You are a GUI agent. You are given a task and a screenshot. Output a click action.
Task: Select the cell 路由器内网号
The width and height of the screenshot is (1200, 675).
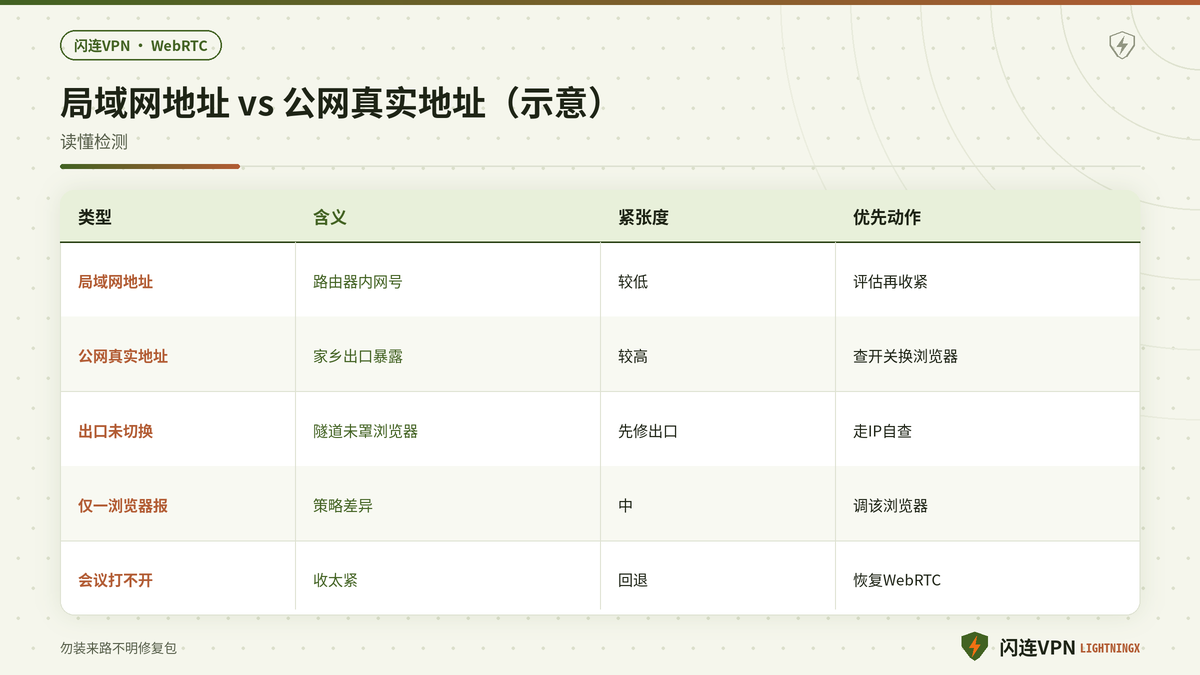coord(358,282)
